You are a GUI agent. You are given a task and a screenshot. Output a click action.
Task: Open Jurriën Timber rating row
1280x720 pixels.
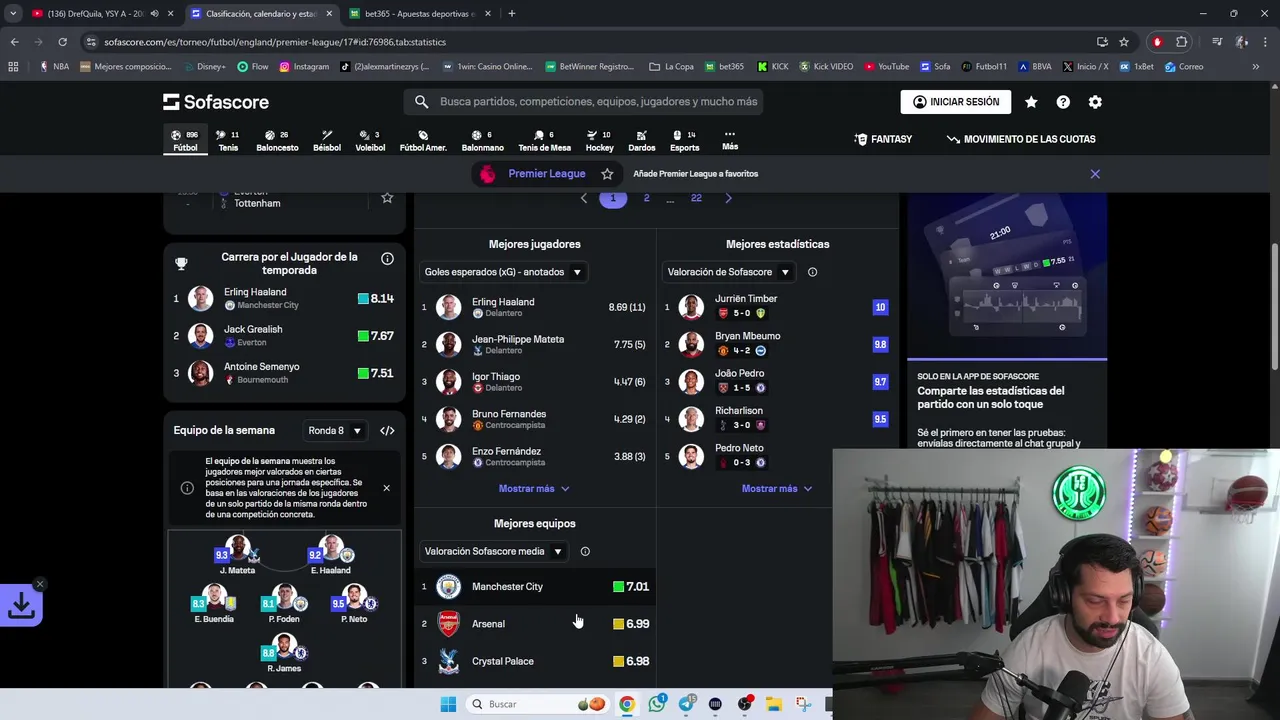(778, 307)
